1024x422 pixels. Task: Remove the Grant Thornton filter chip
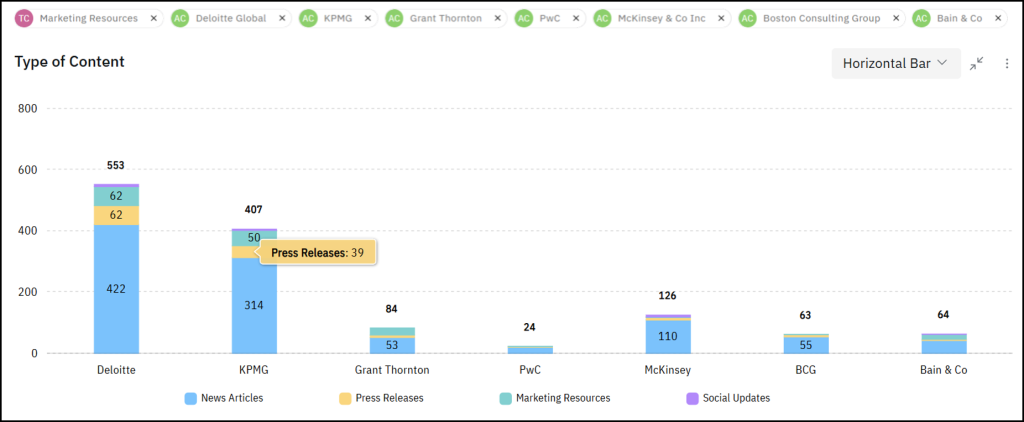coord(498,18)
